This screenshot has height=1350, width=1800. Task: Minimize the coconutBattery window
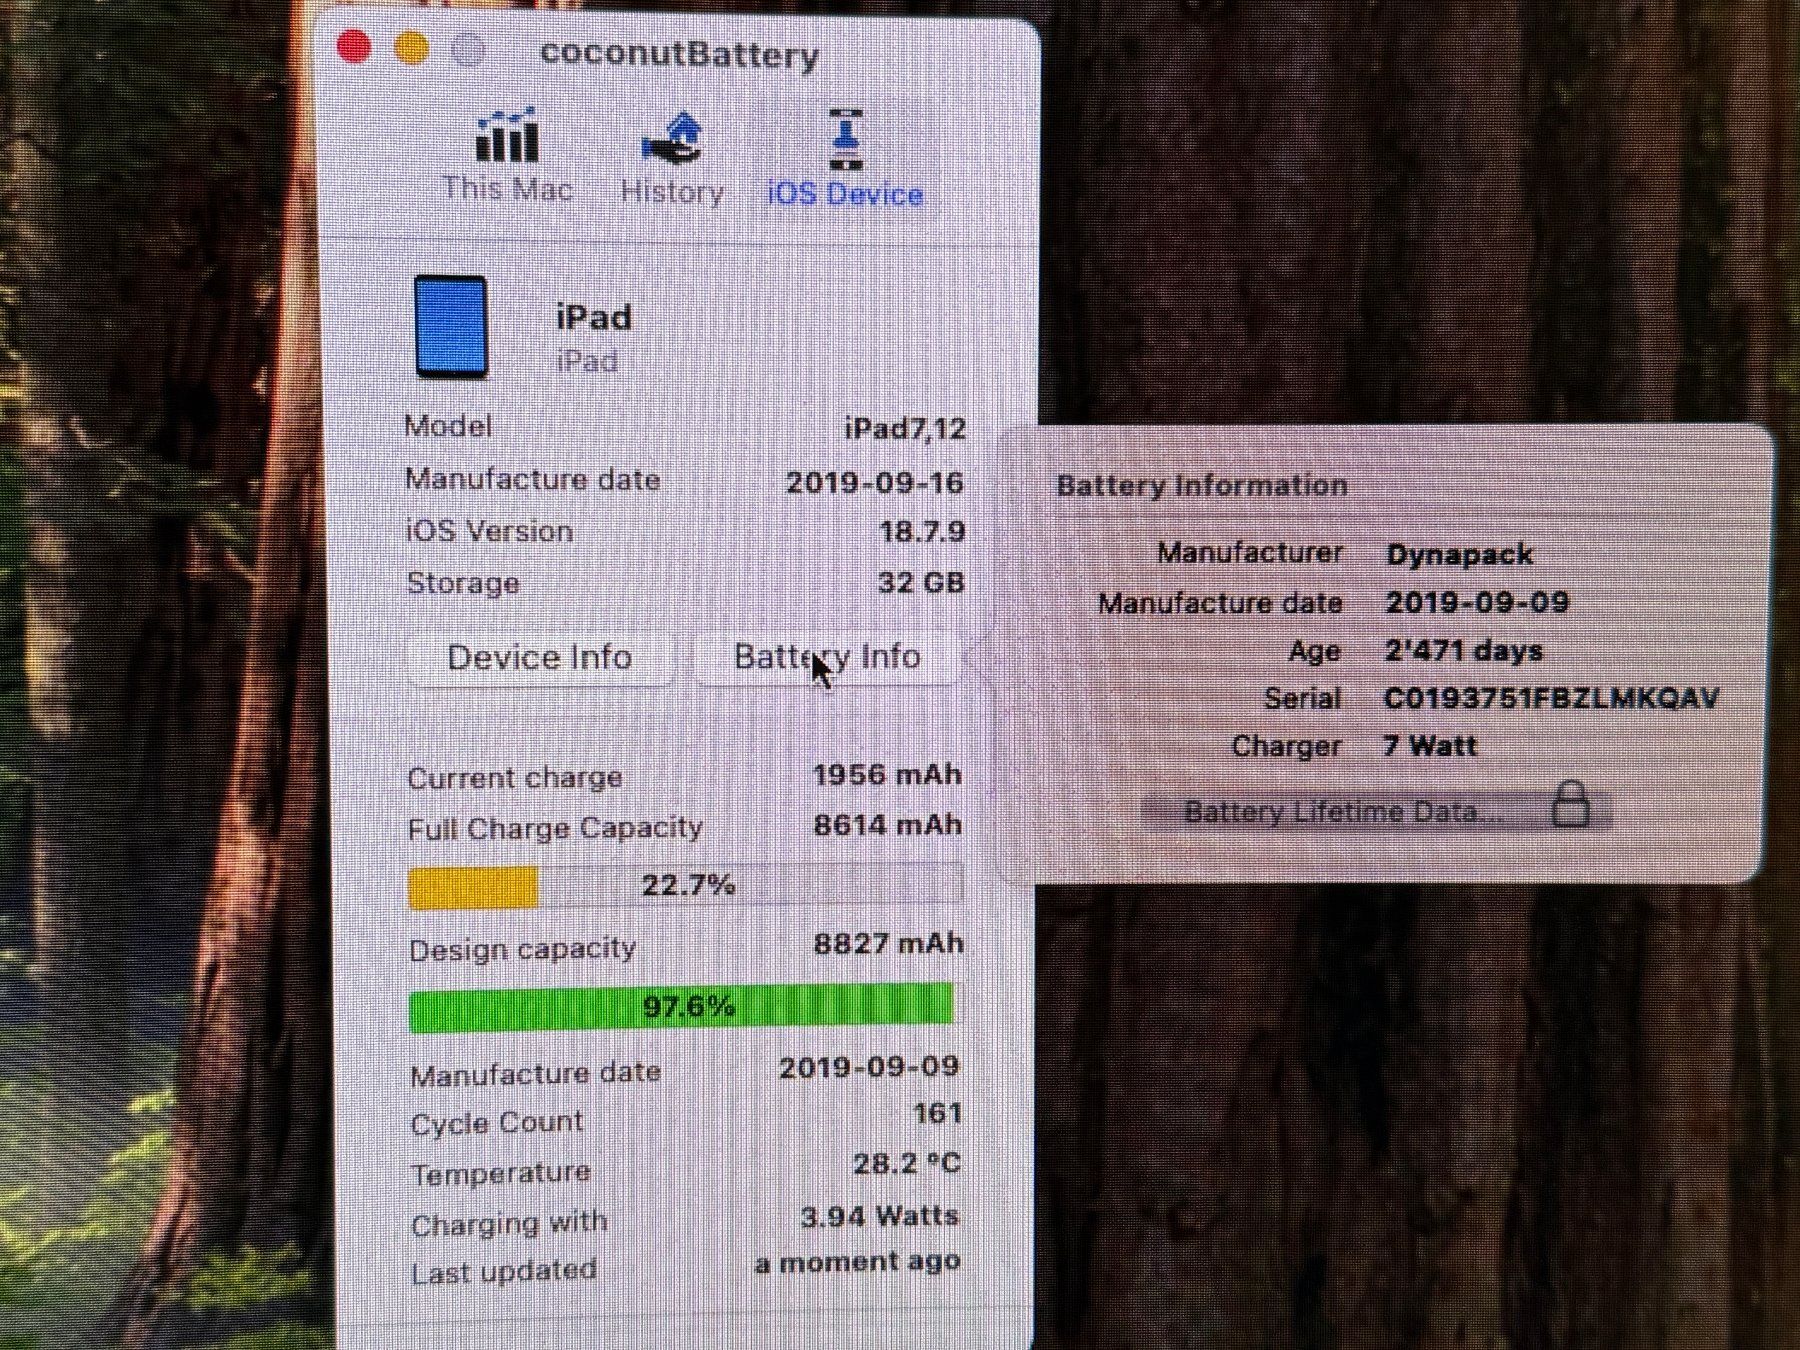411,47
